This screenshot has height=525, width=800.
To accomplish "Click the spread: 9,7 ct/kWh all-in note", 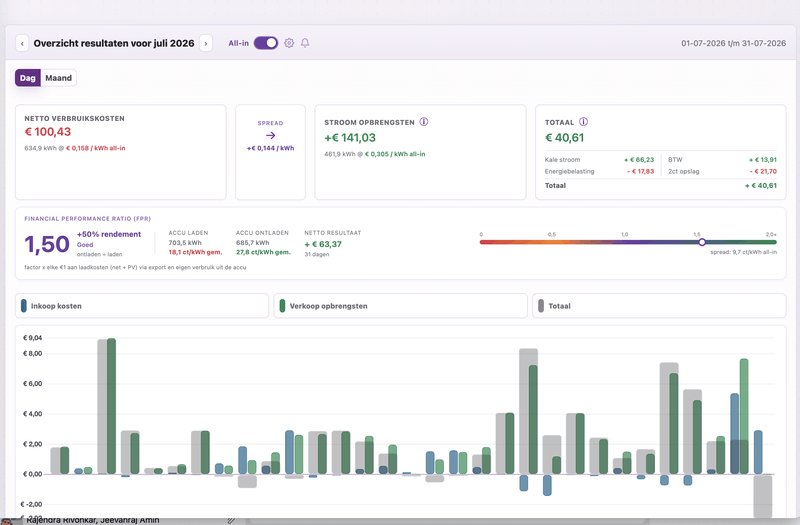I will tap(743, 252).
